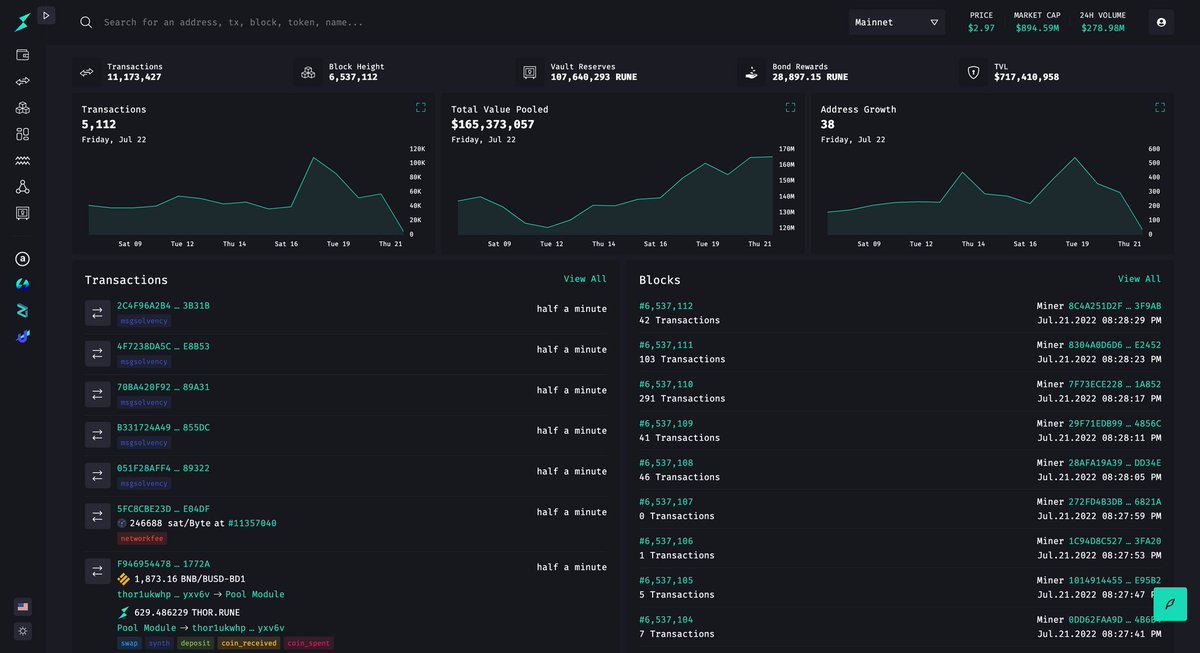This screenshot has width=1200, height=653.
Task: Open the transactions arrows icon in the sidebar
Action: point(22,81)
